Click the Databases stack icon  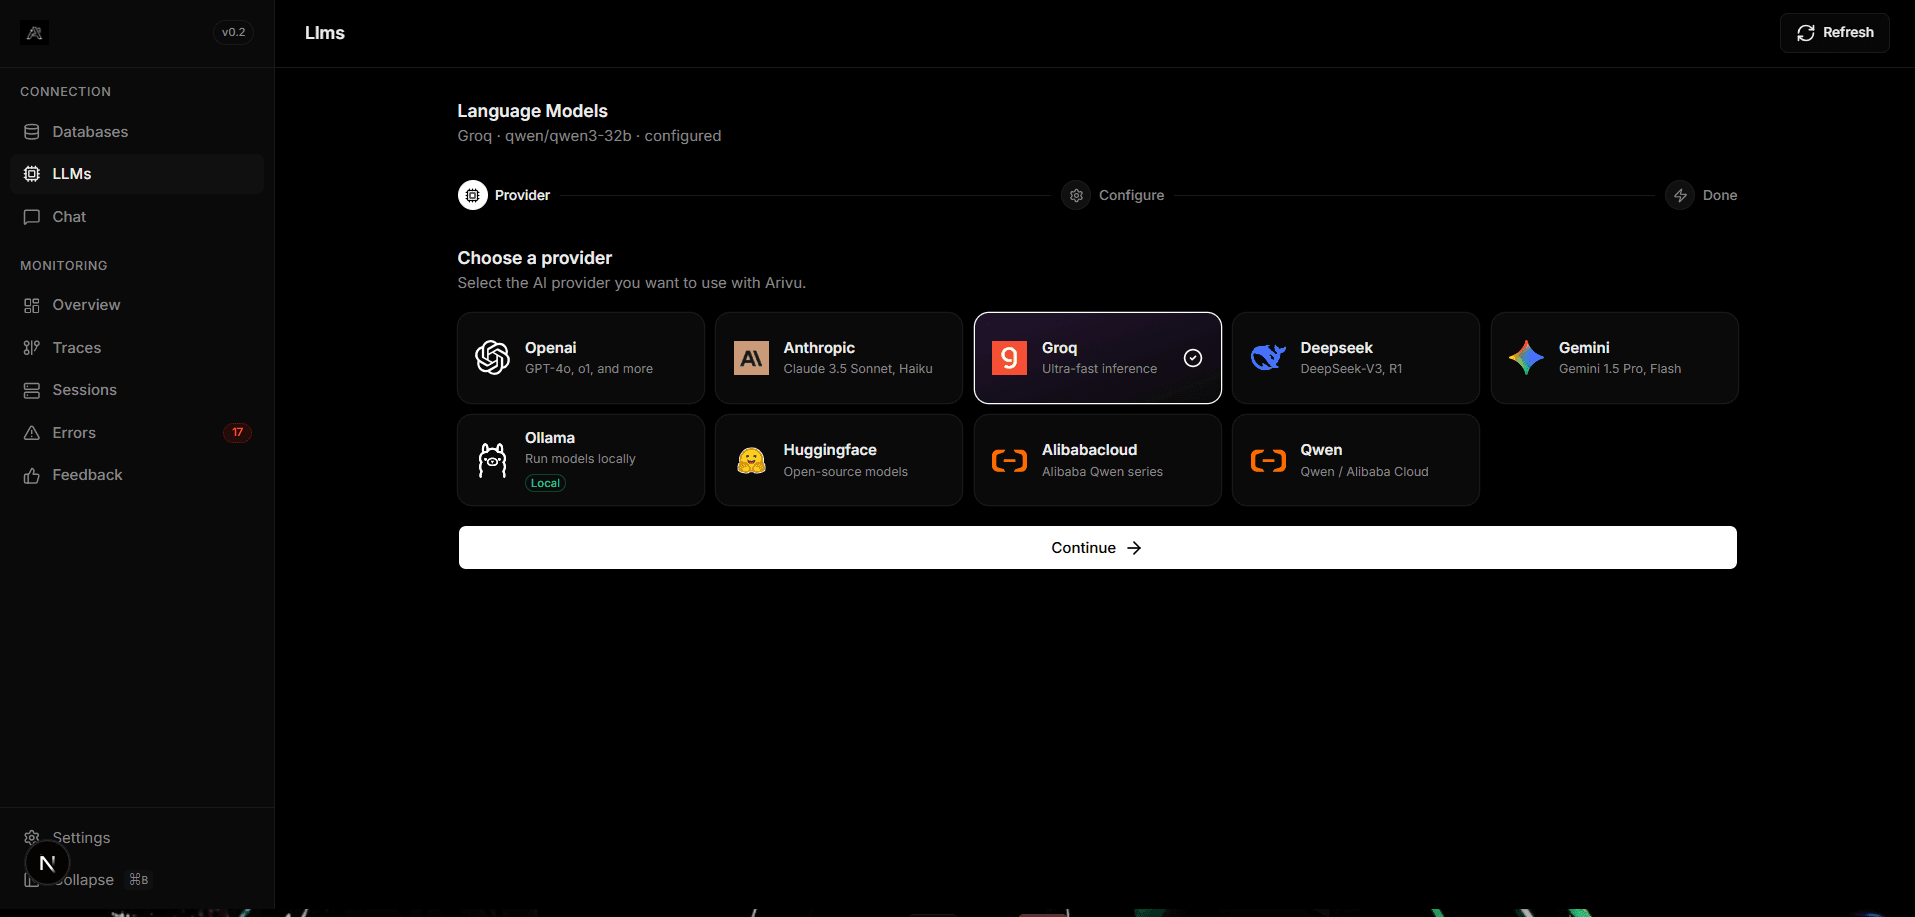(32, 132)
